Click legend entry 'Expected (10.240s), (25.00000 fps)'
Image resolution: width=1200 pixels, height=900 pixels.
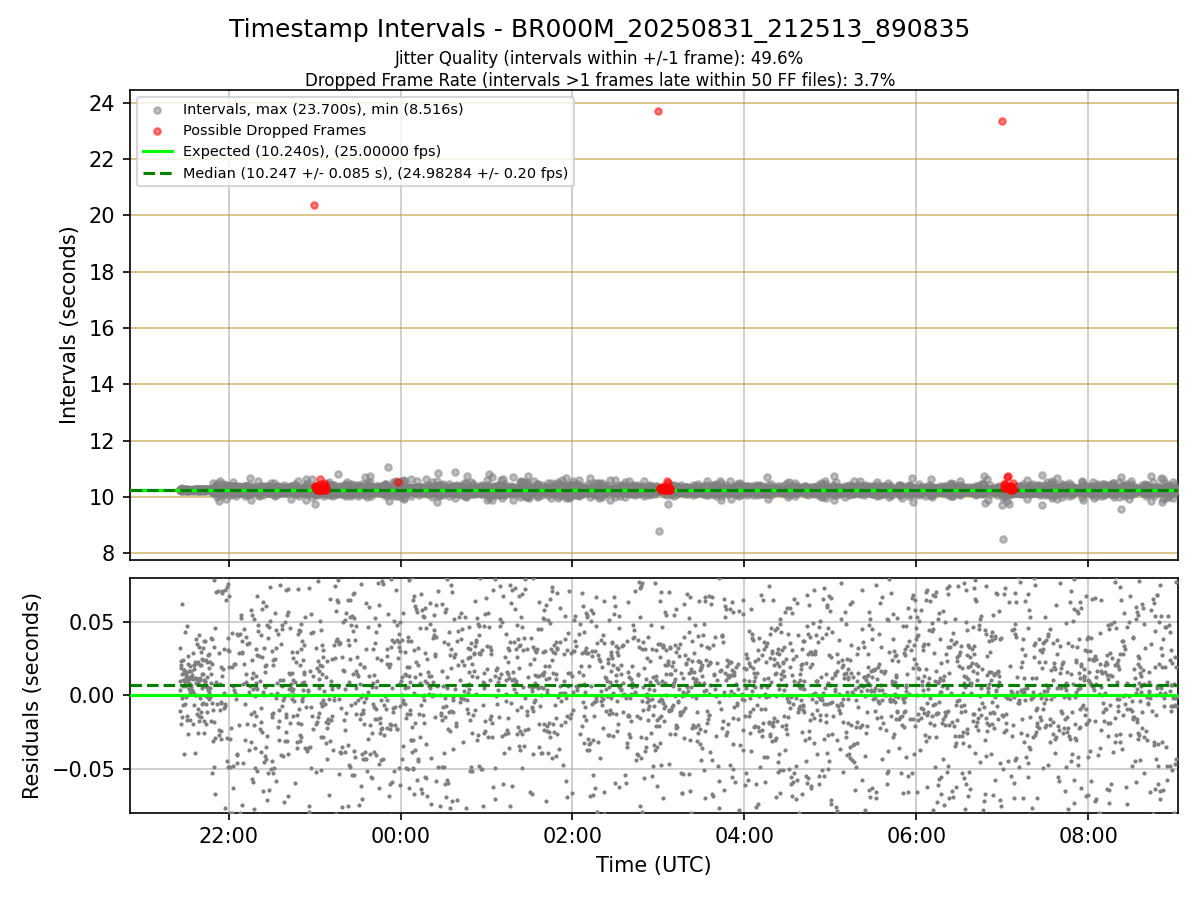(312, 151)
